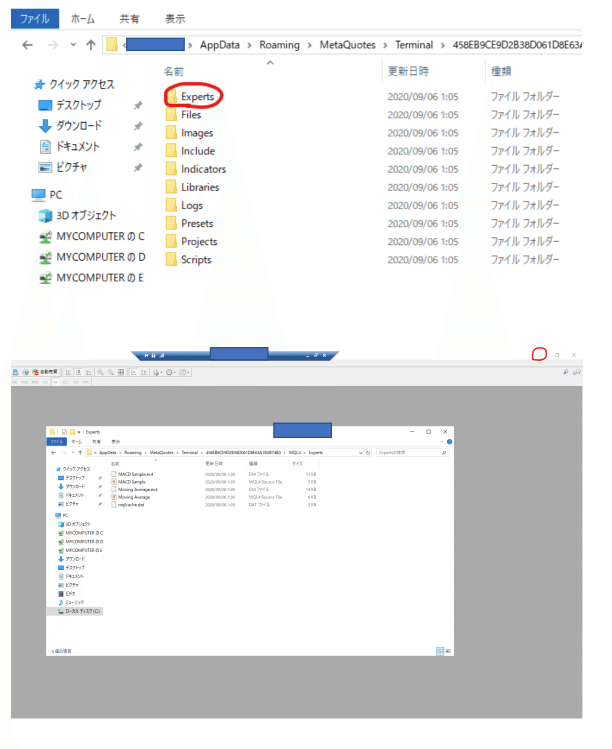Viewport: 612px width, 749px height.
Task: Expand chevron after Roaming in upper breadcrumb
Action: tap(310, 45)
